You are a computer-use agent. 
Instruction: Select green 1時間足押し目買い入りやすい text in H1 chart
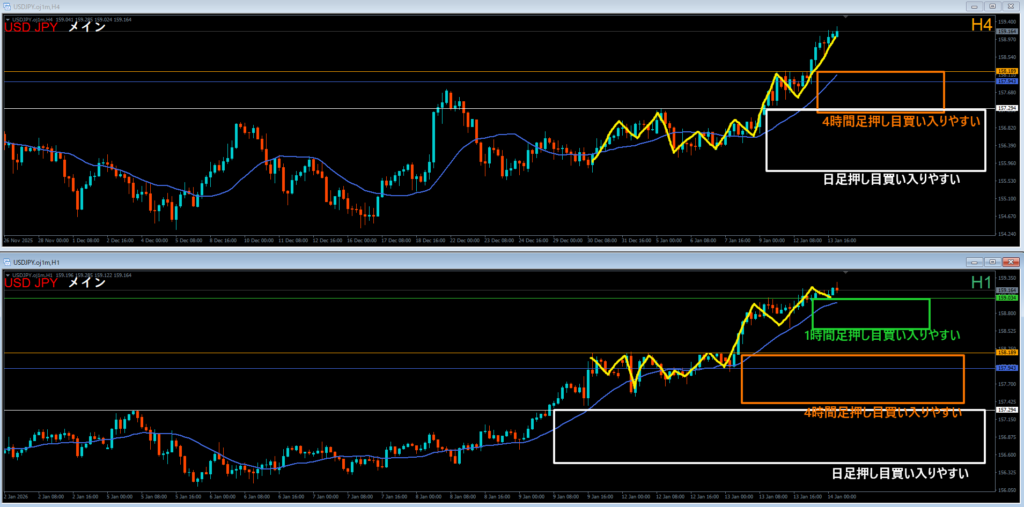coord(882,335)
